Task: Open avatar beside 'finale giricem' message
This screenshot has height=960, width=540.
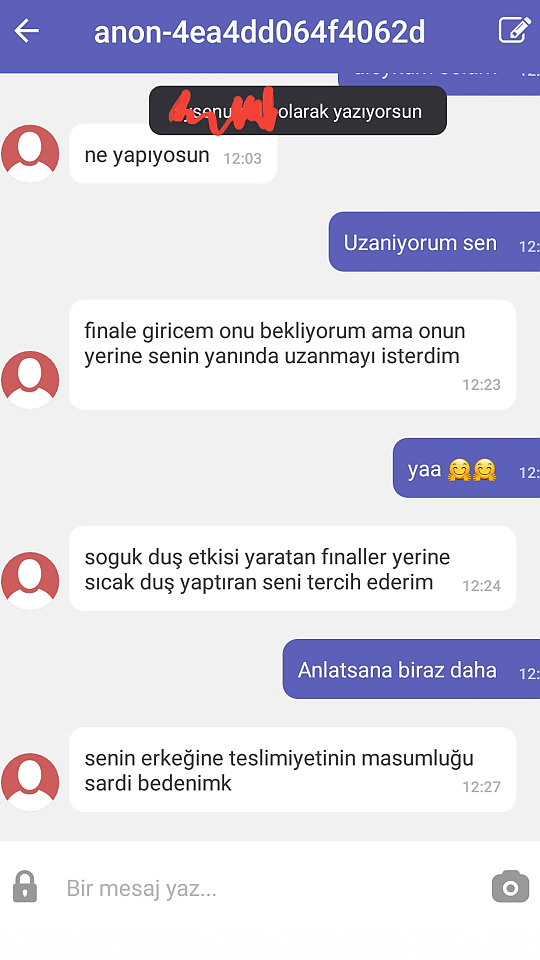Action: pos(30,380)
